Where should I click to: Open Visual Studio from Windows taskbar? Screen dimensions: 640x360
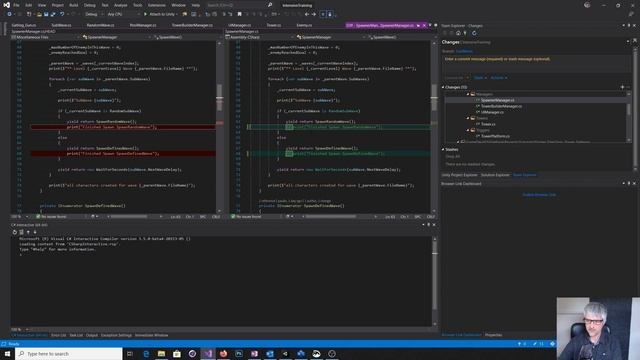208,353
